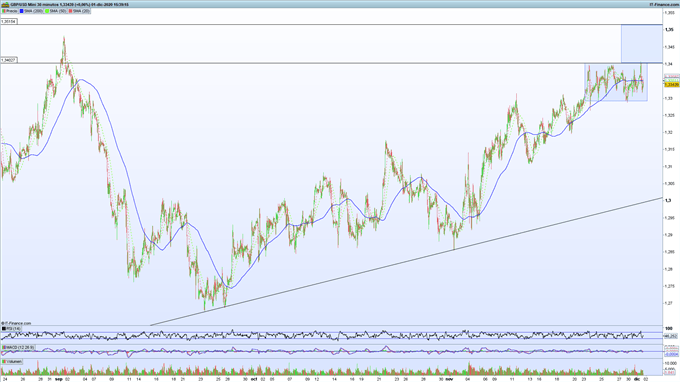Viewport: 680px width, 382px height.
Task: Select the SMA (50) indicator label
Action: tap(57, 11)
